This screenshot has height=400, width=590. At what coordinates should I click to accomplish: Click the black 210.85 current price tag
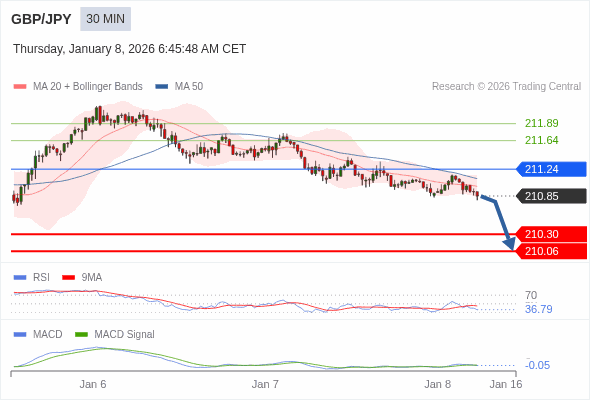(x=551, y=196)
